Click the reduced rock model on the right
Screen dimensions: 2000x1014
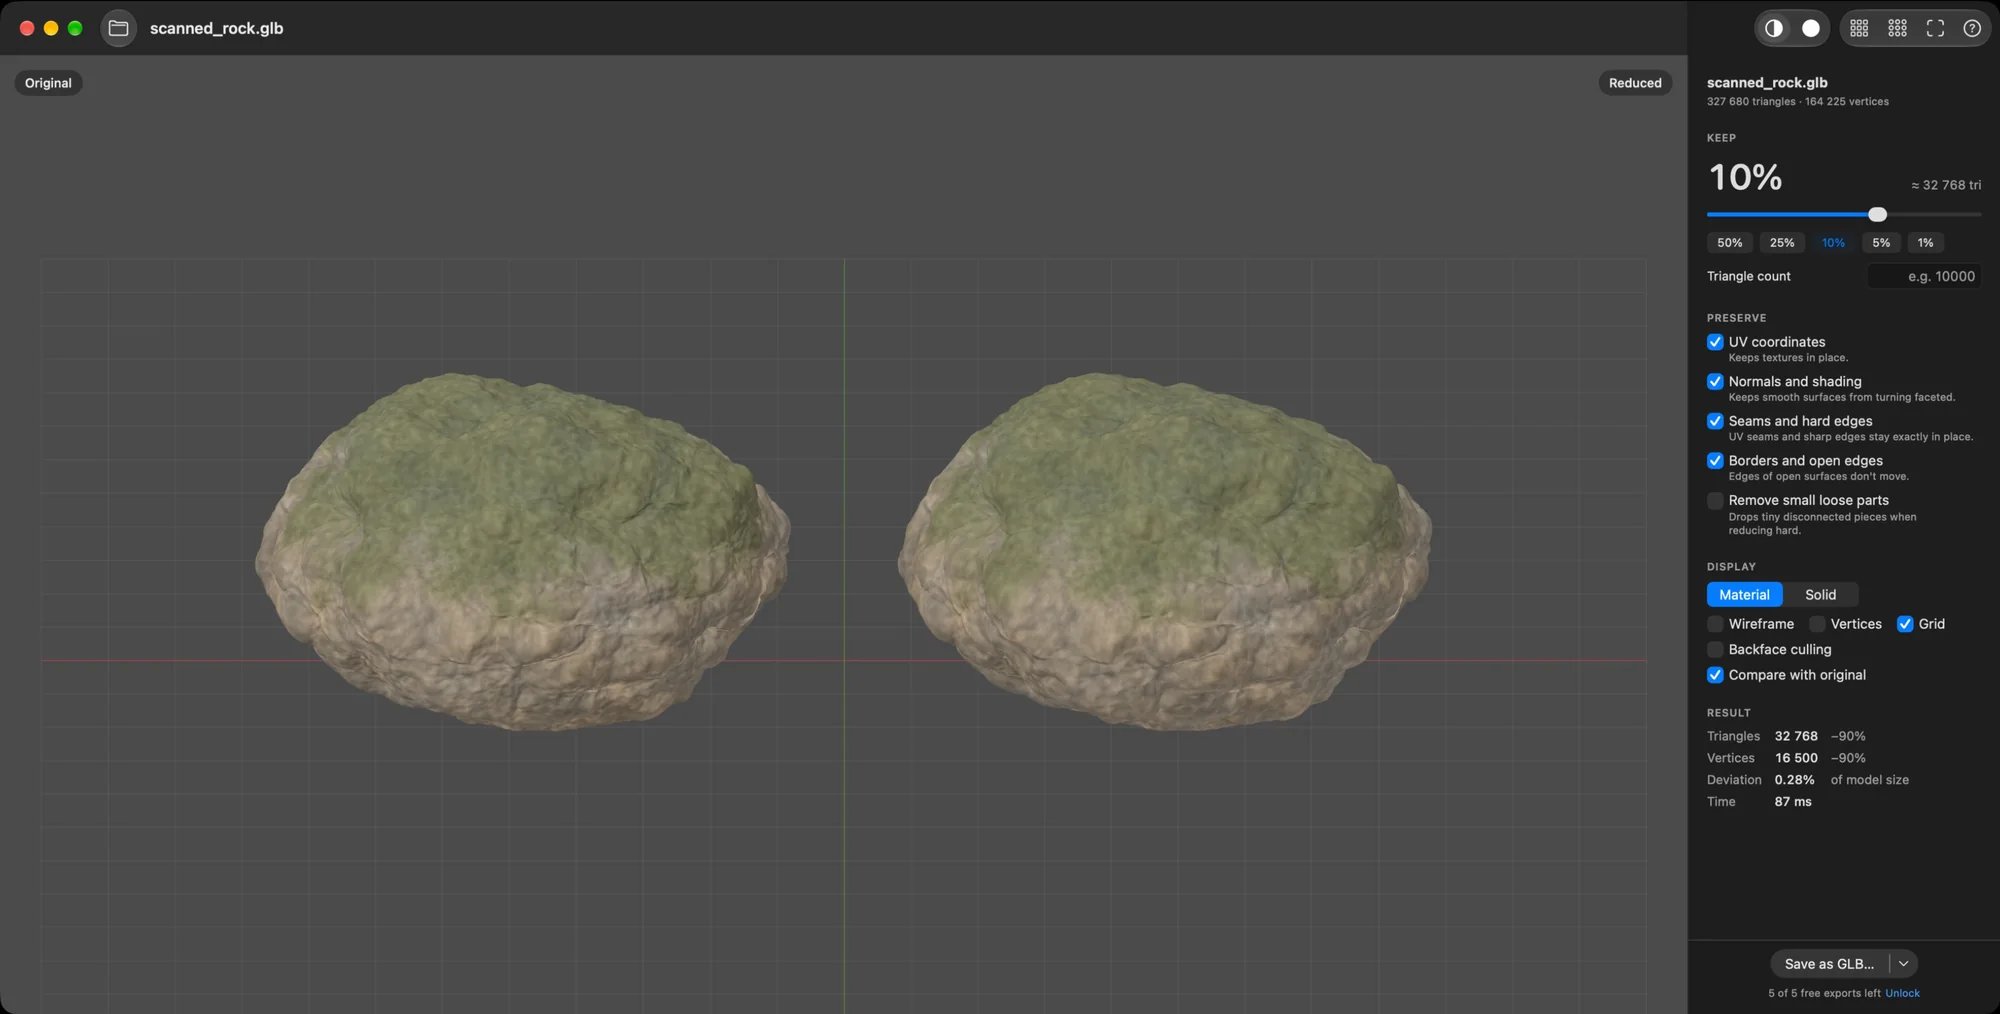coord(1164,551)
